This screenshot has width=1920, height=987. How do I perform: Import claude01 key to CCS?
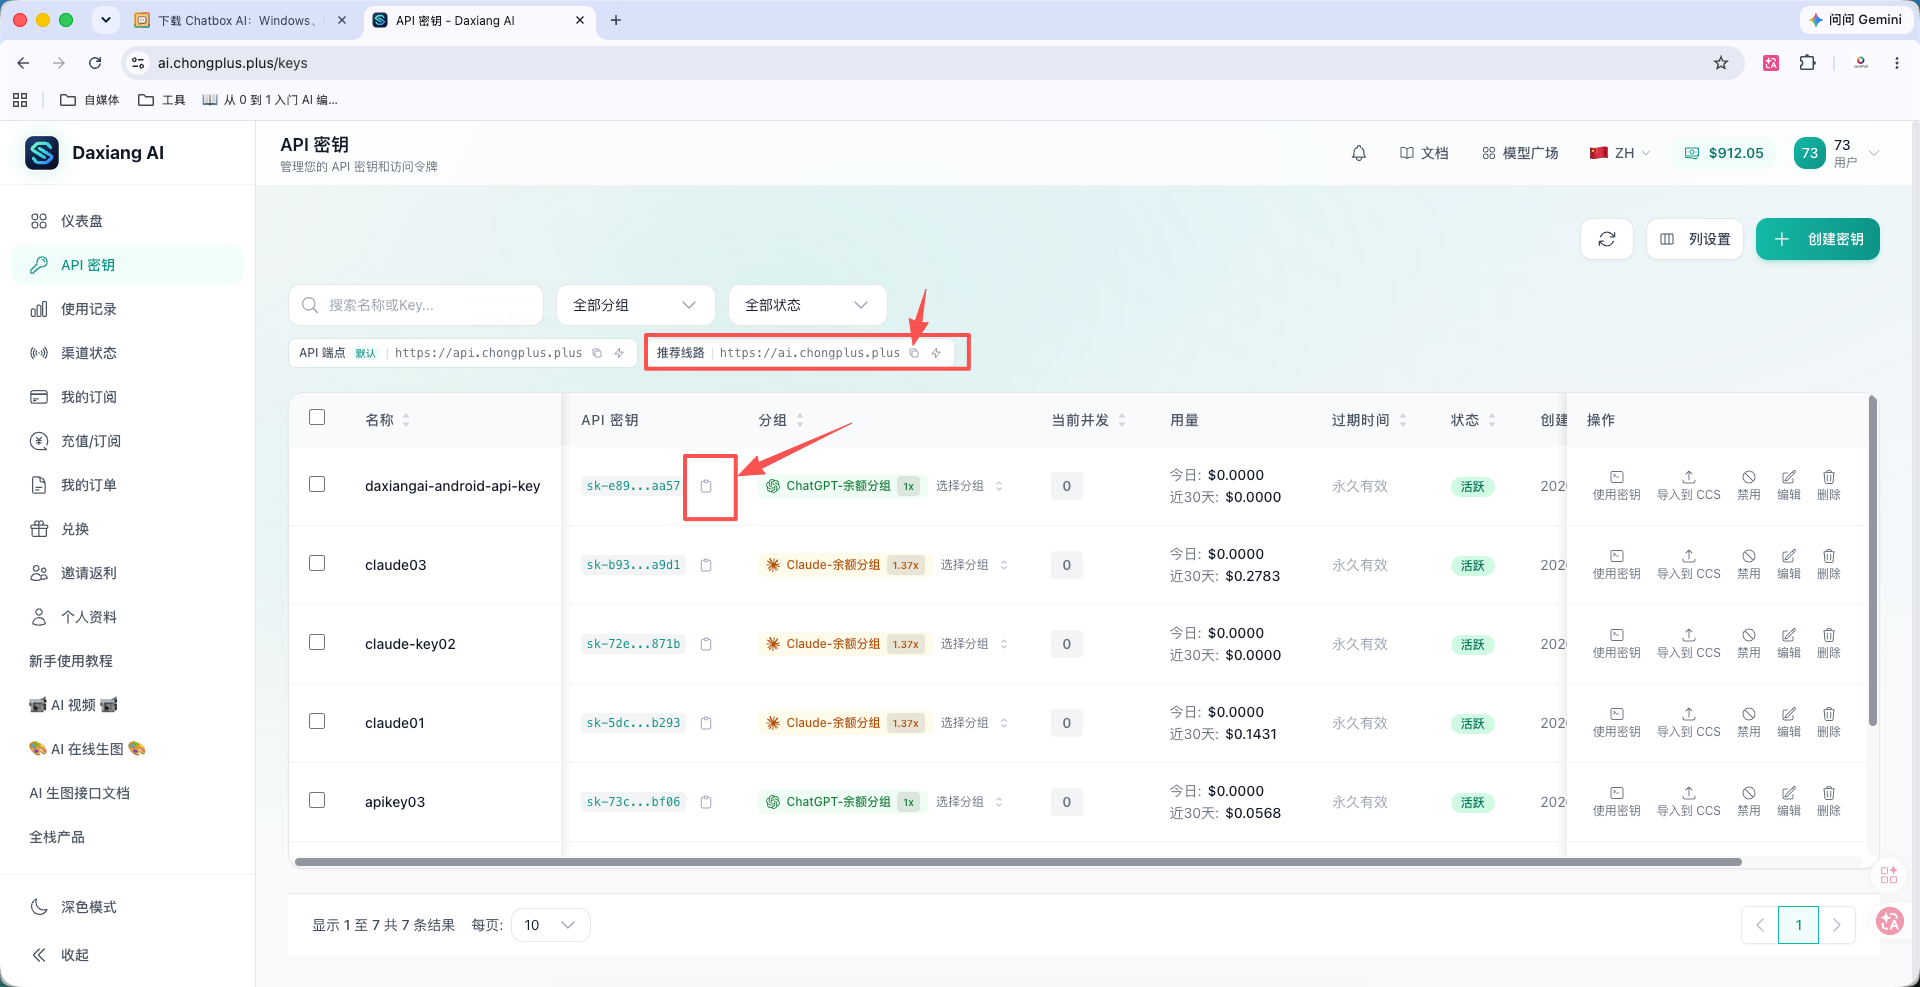pyautogui.click(x=1688, y=722)
